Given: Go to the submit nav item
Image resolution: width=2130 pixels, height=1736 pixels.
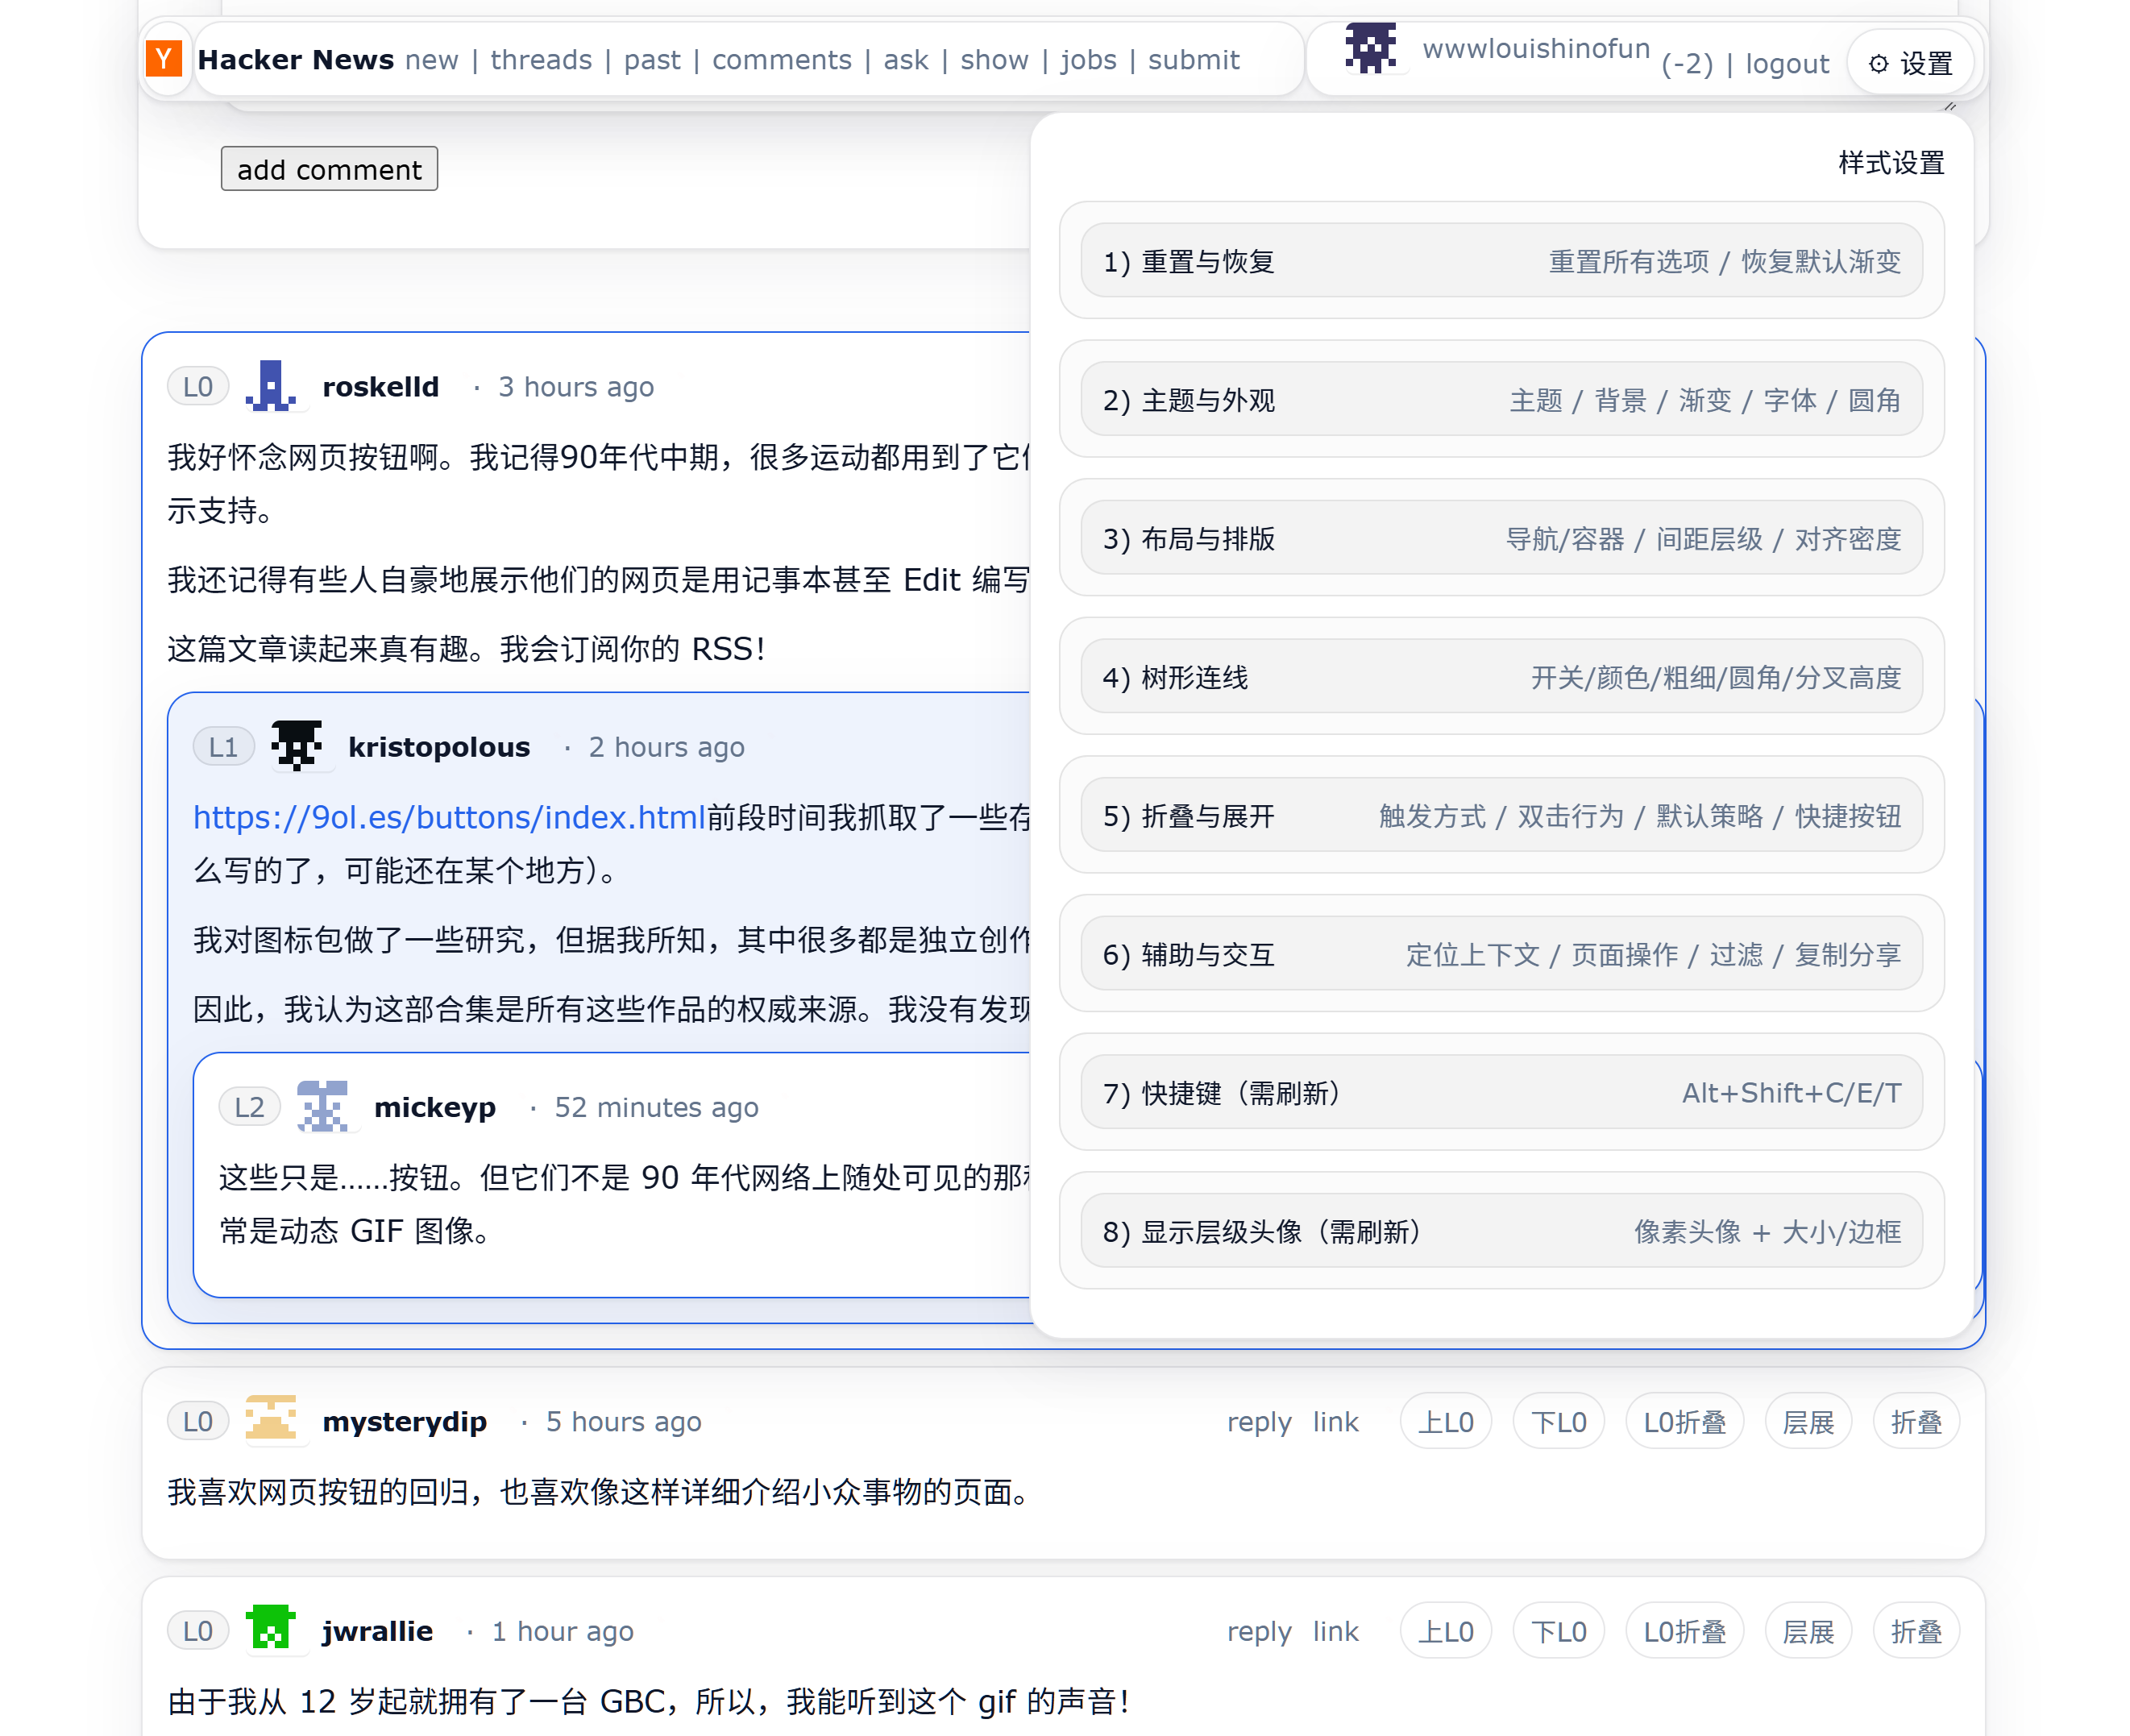Looking at the screenshot, I should pos(1193,60).
